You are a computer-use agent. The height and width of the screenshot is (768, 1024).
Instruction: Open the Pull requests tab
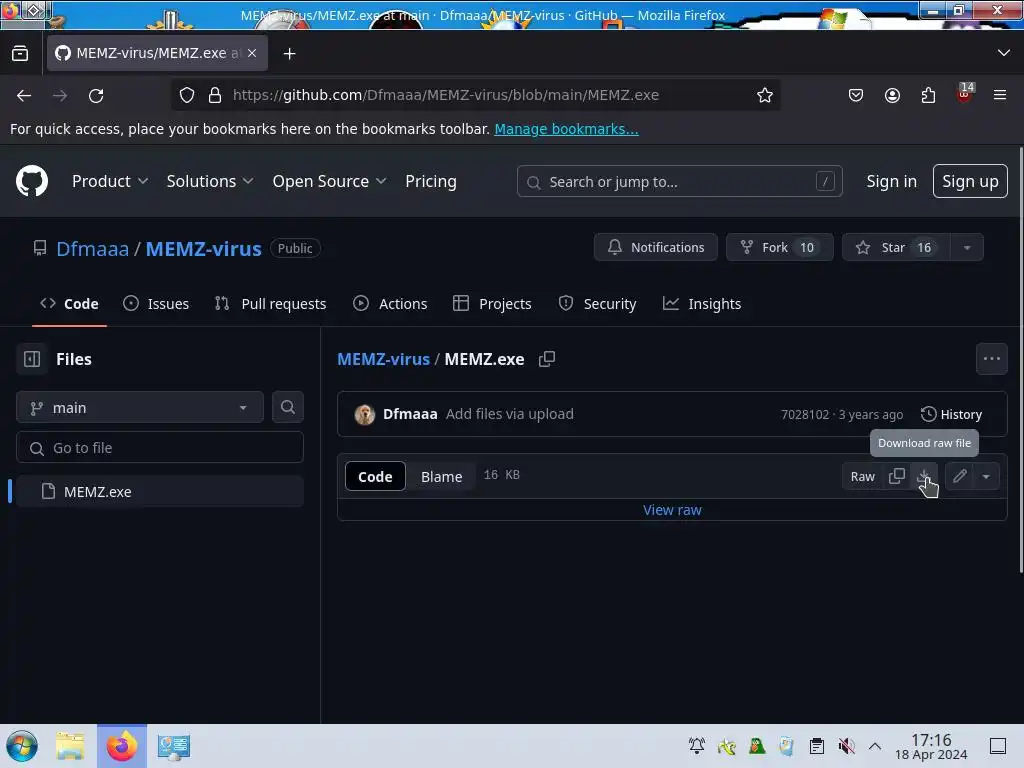270,304
